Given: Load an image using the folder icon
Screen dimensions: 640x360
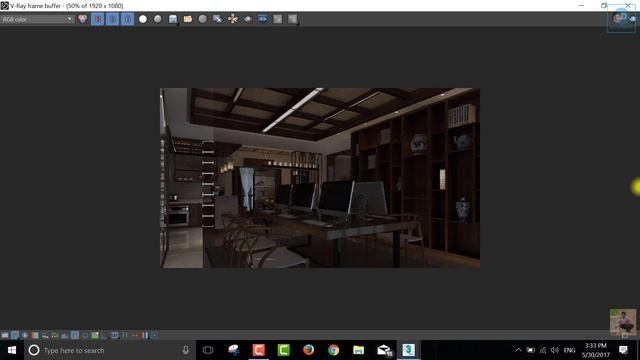Looking at the screenshot, I should point(188,19).
